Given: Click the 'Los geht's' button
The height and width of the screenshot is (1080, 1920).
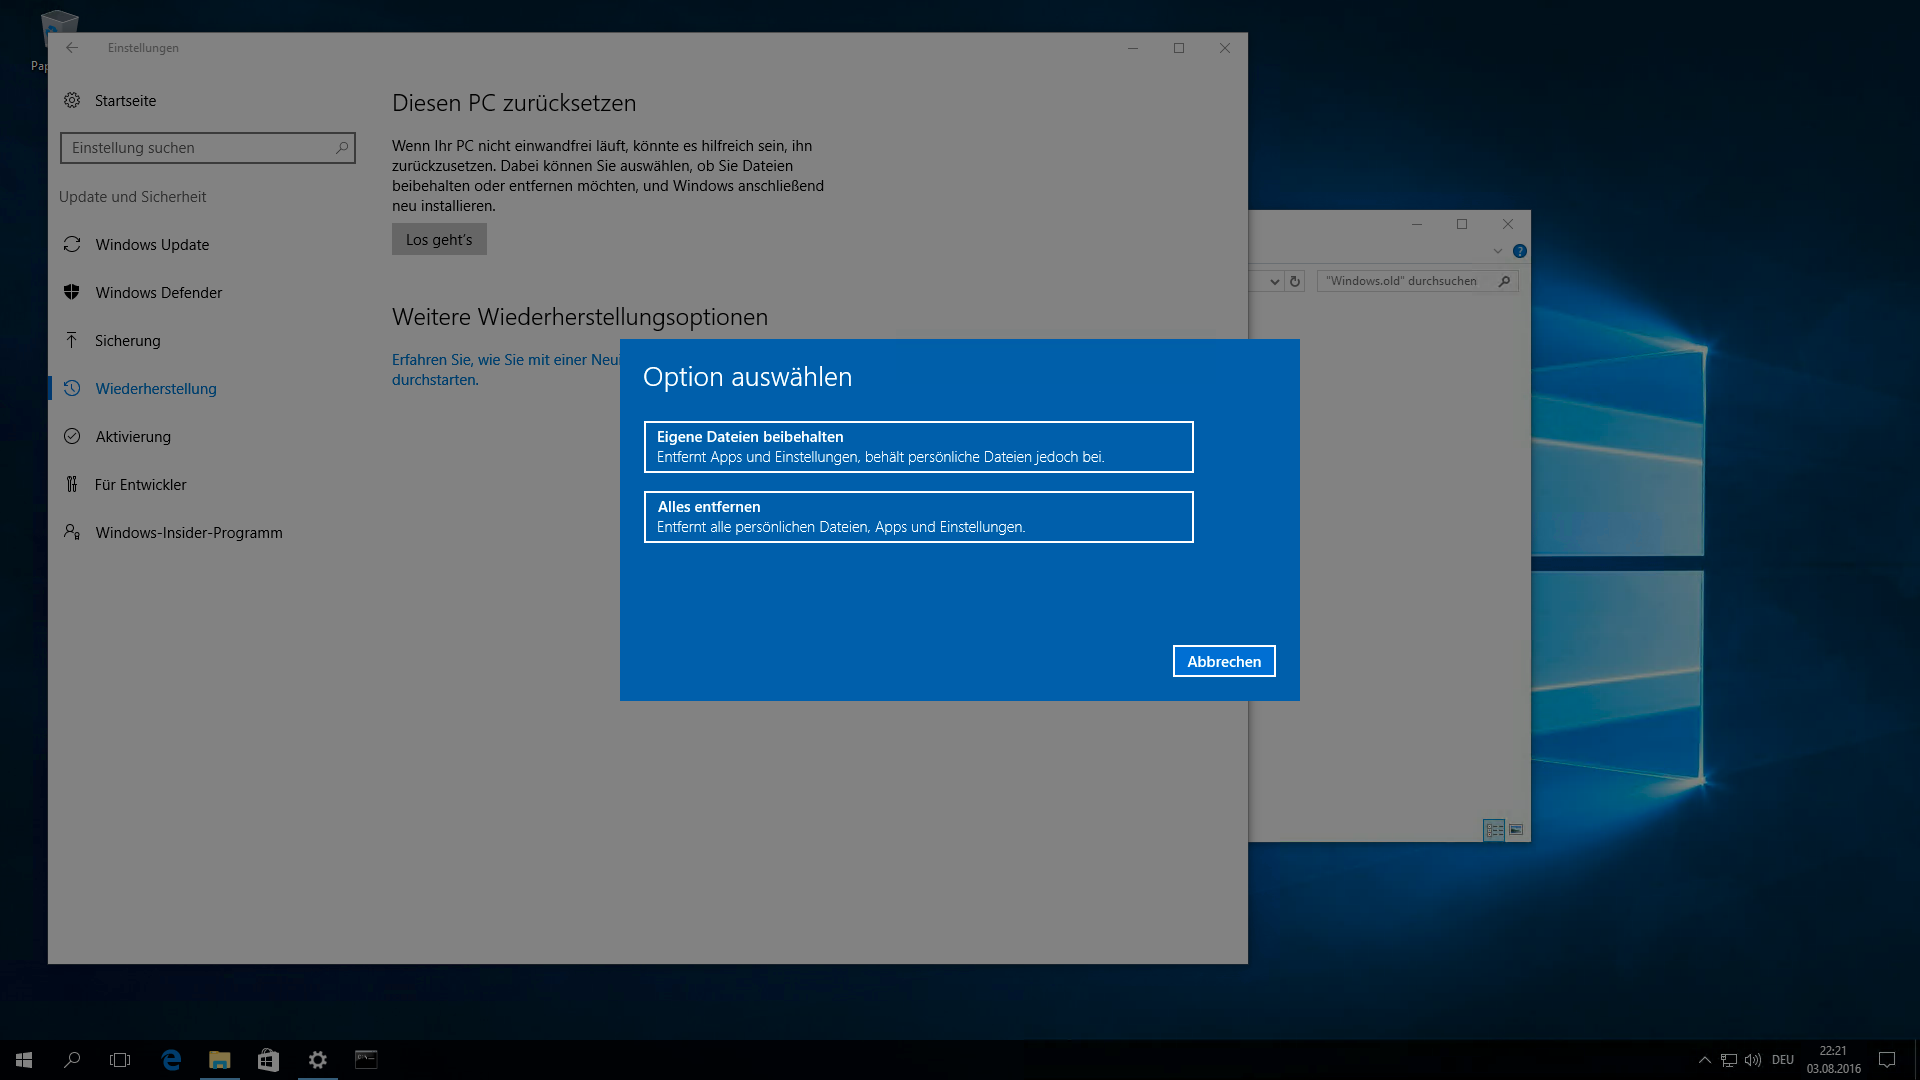Looking at the screenshot, I should click(439, 240).
